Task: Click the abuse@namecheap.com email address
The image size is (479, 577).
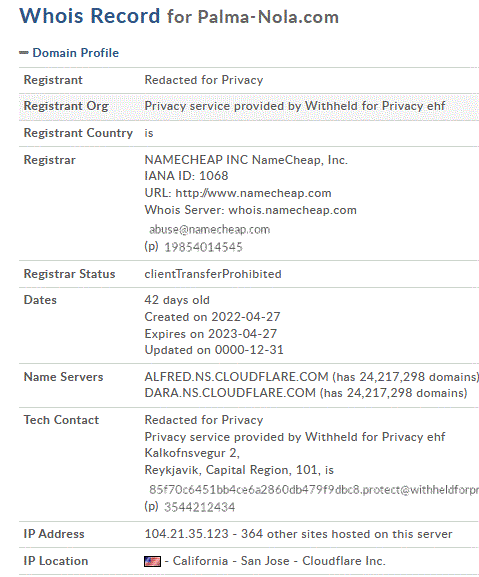Action: 209,230
